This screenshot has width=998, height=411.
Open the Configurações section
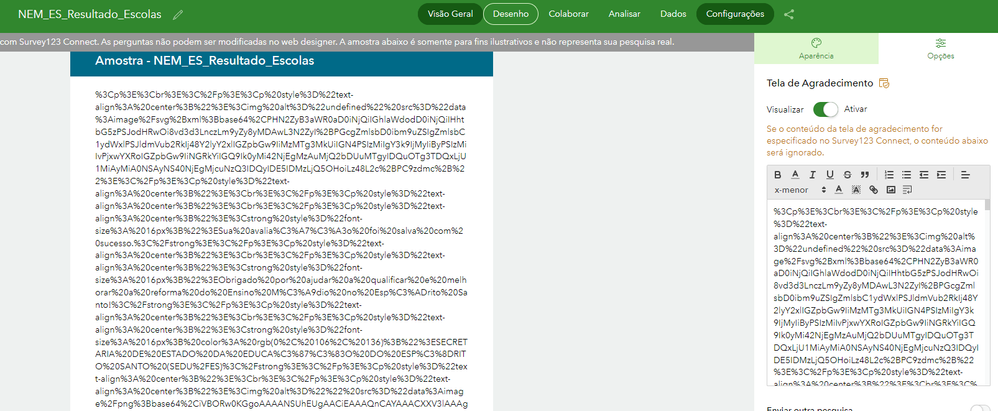735,14
